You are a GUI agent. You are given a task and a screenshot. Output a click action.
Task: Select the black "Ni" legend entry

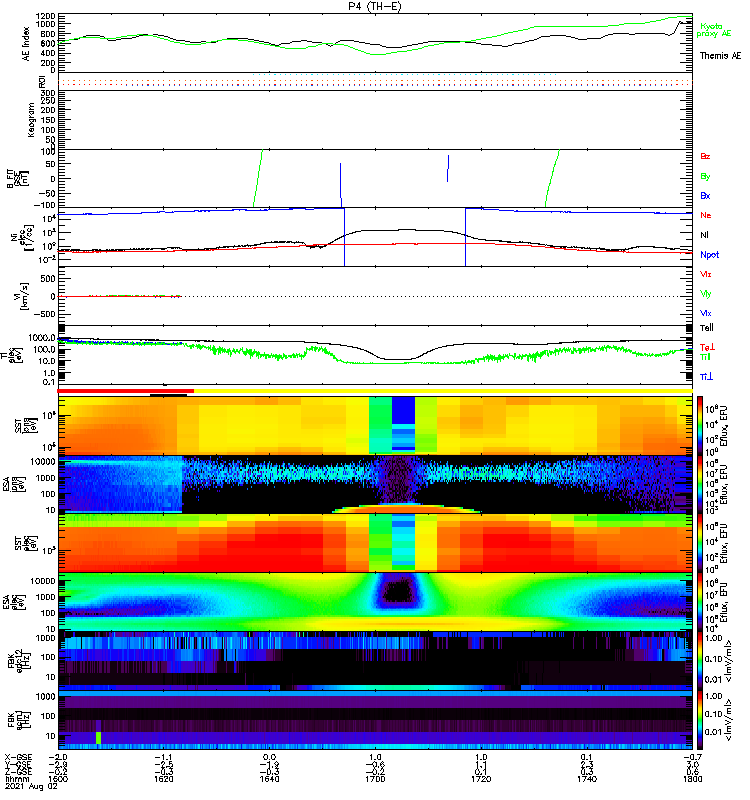click(705, 235)
